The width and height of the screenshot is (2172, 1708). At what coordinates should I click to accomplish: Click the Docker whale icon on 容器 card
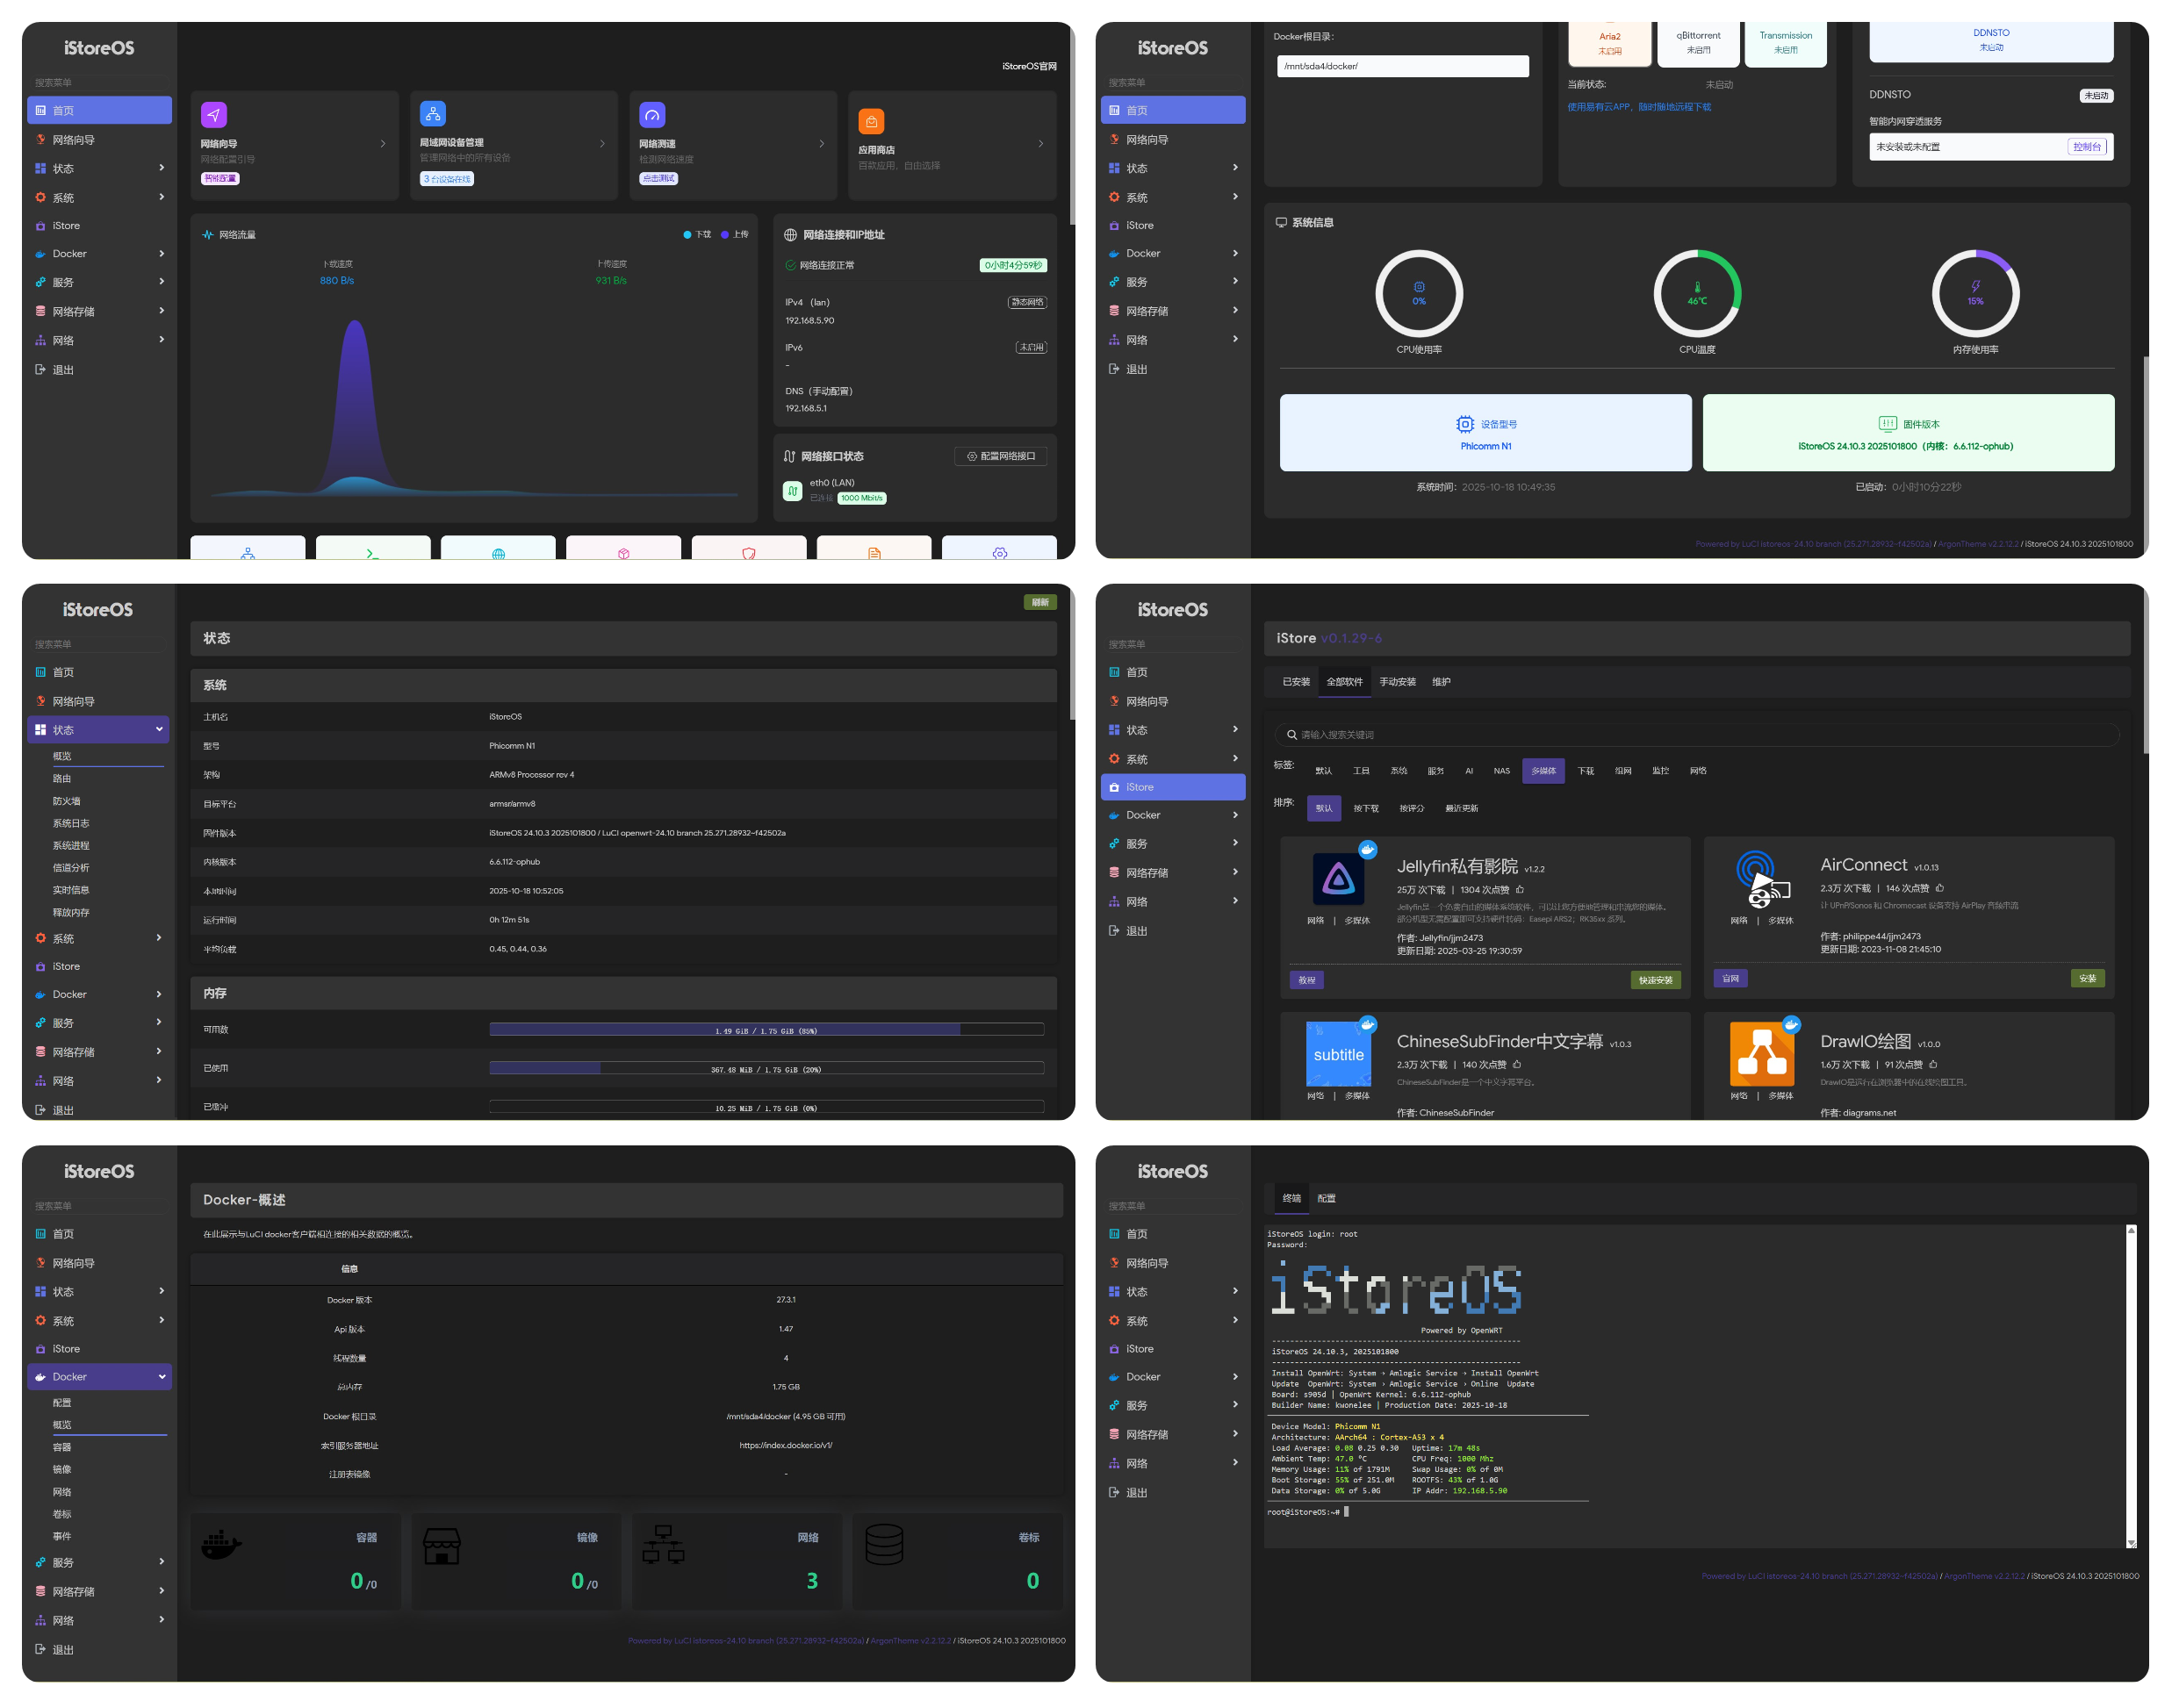click(x=221, y=1545)
